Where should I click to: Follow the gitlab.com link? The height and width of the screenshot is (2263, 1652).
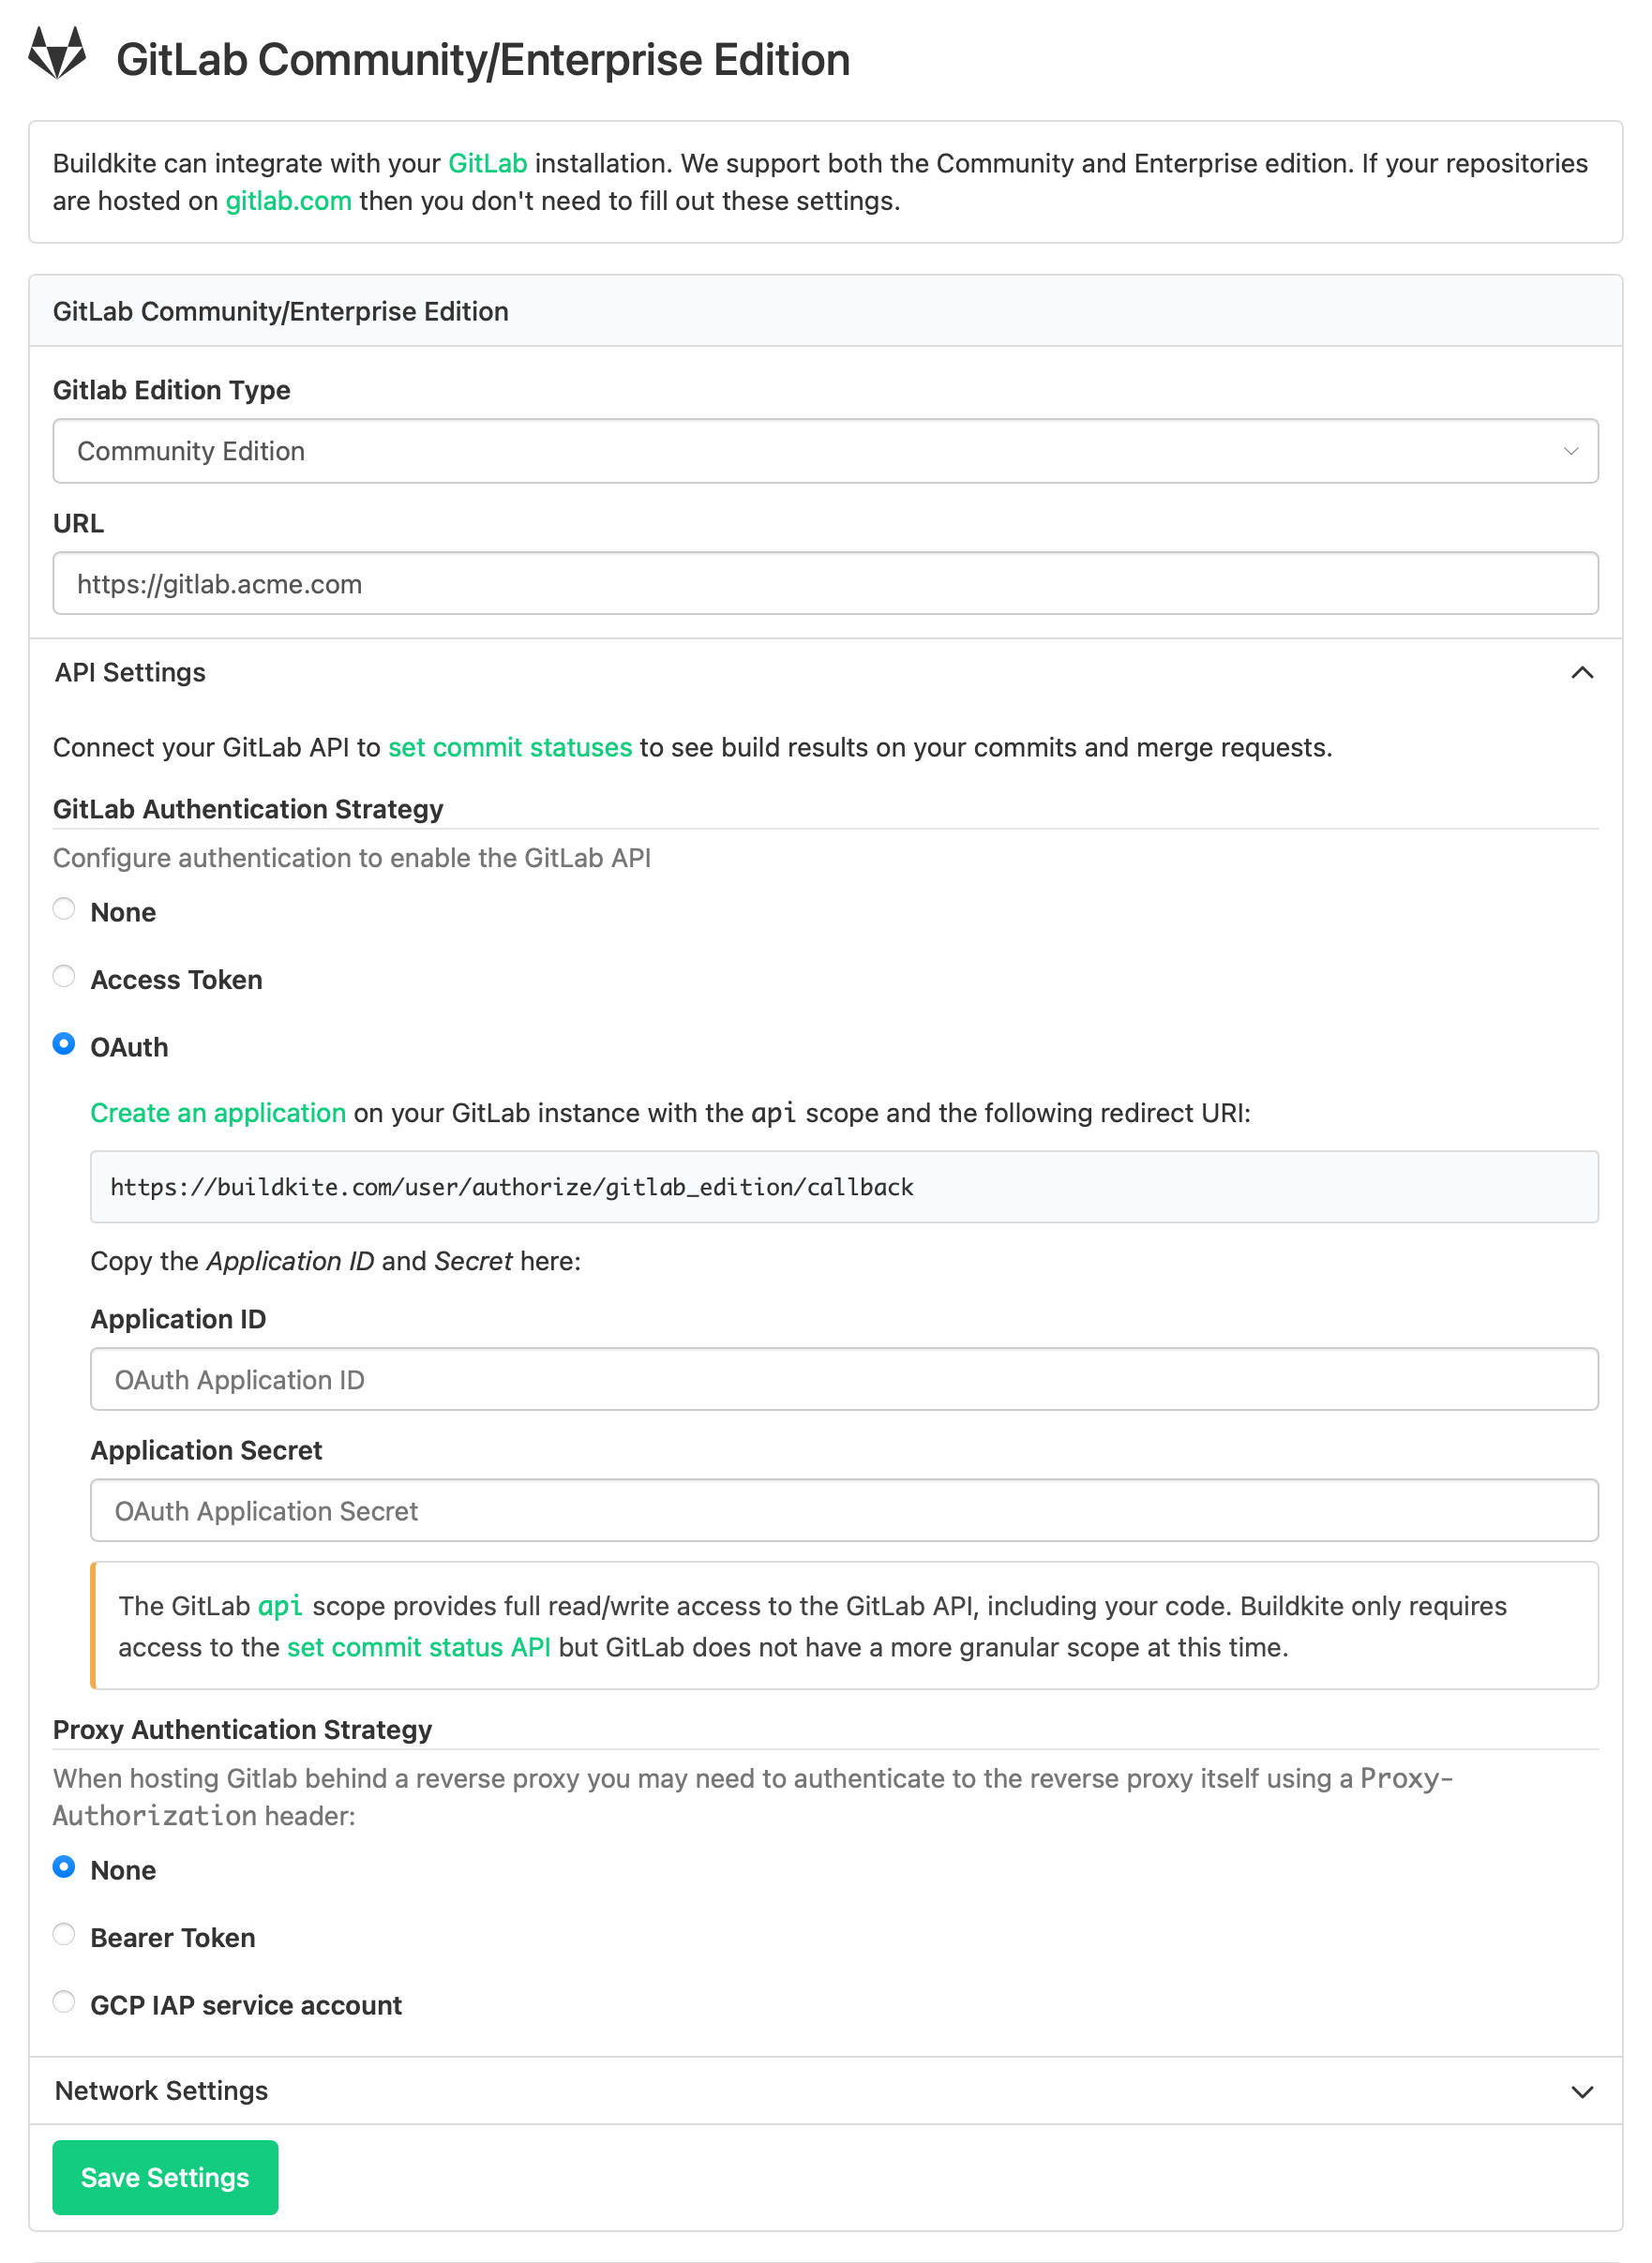(287, 200)
